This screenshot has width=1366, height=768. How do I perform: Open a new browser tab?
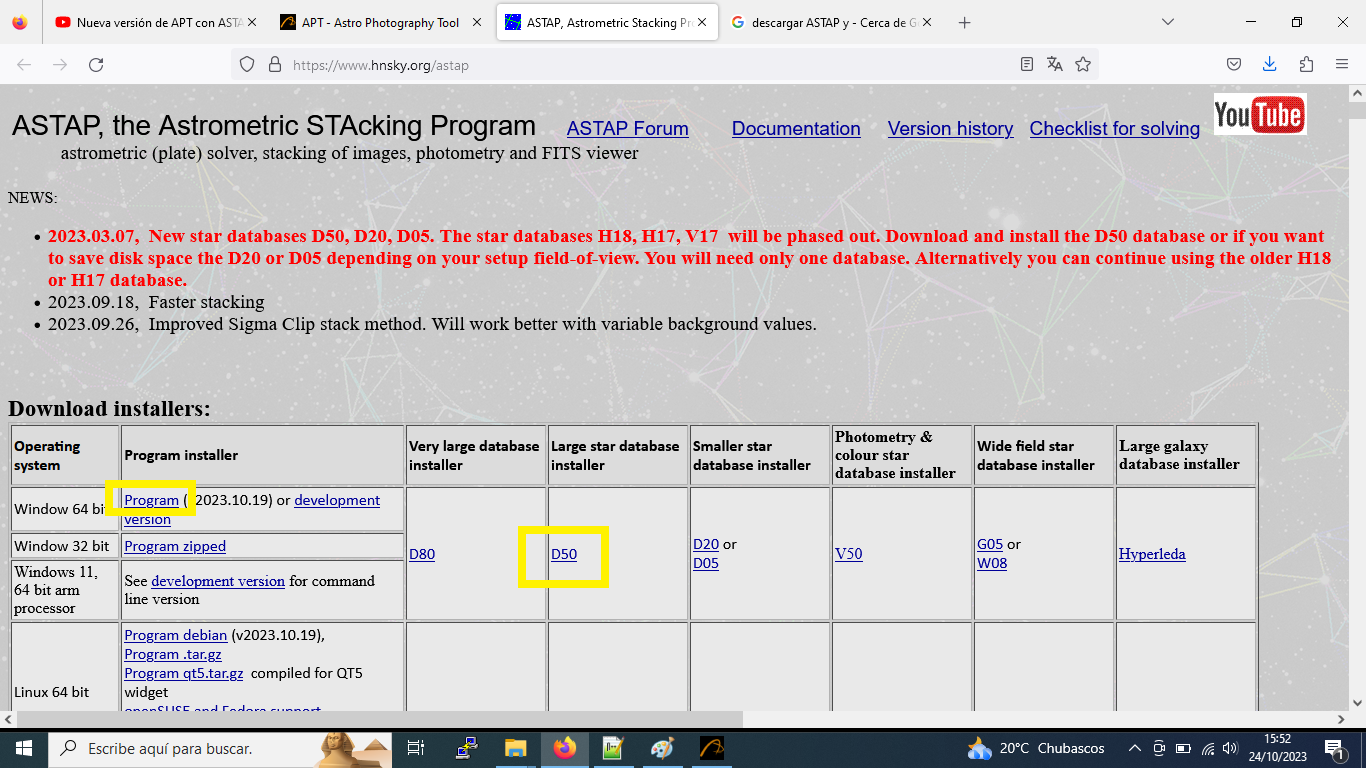click(x=964, y=22)
